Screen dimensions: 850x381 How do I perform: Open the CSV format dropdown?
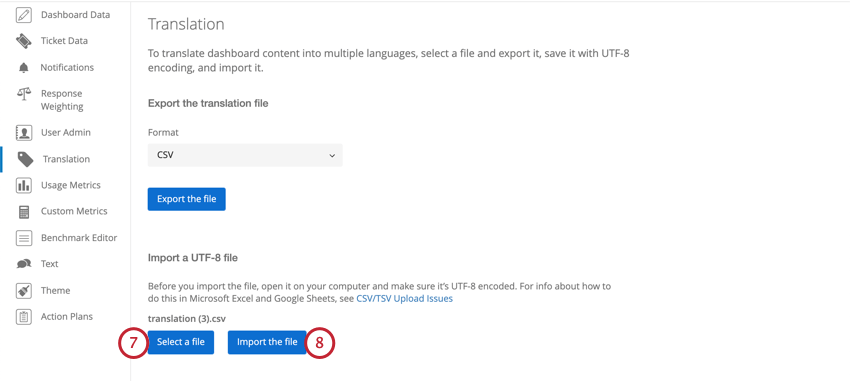(245, 155)
